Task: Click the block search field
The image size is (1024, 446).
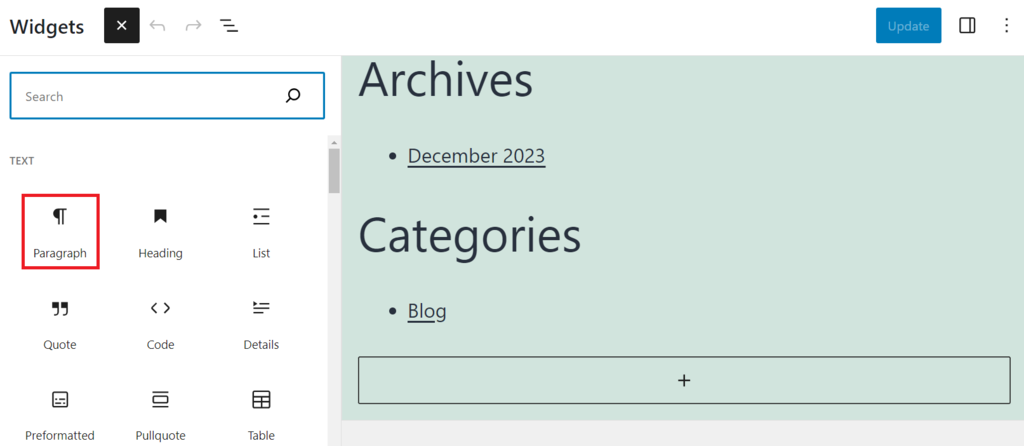Action: [150, 97]
